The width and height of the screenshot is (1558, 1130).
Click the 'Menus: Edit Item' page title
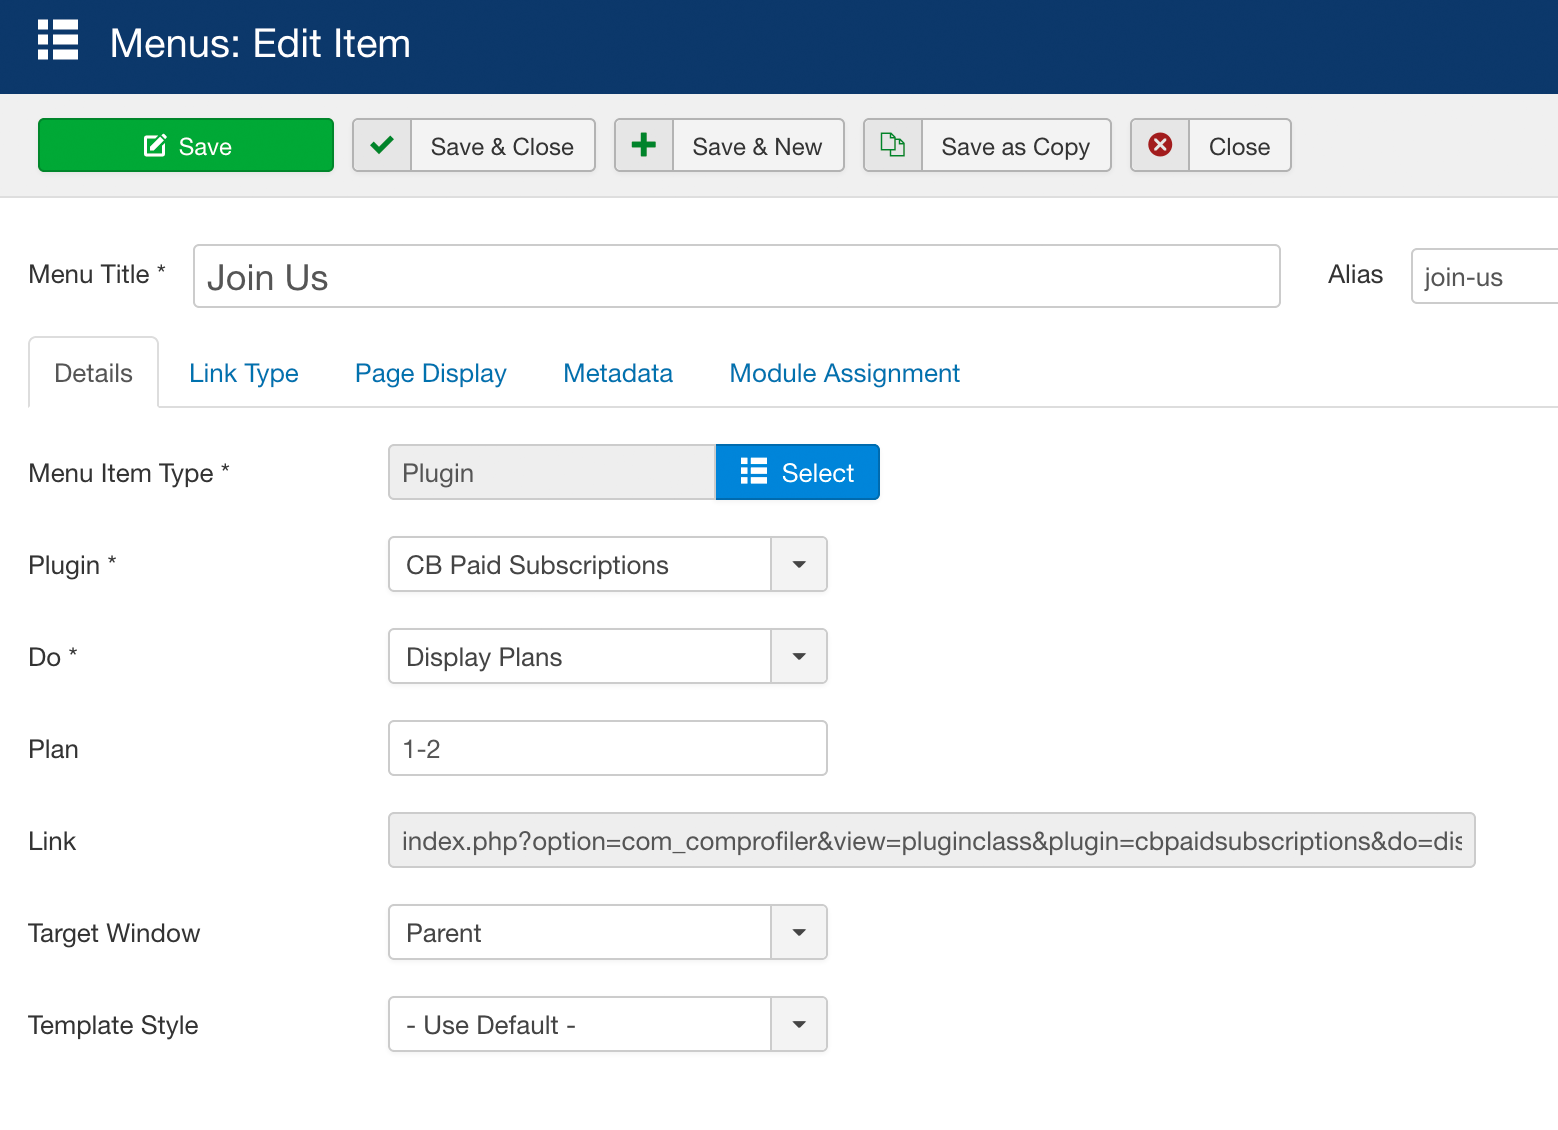260,43
